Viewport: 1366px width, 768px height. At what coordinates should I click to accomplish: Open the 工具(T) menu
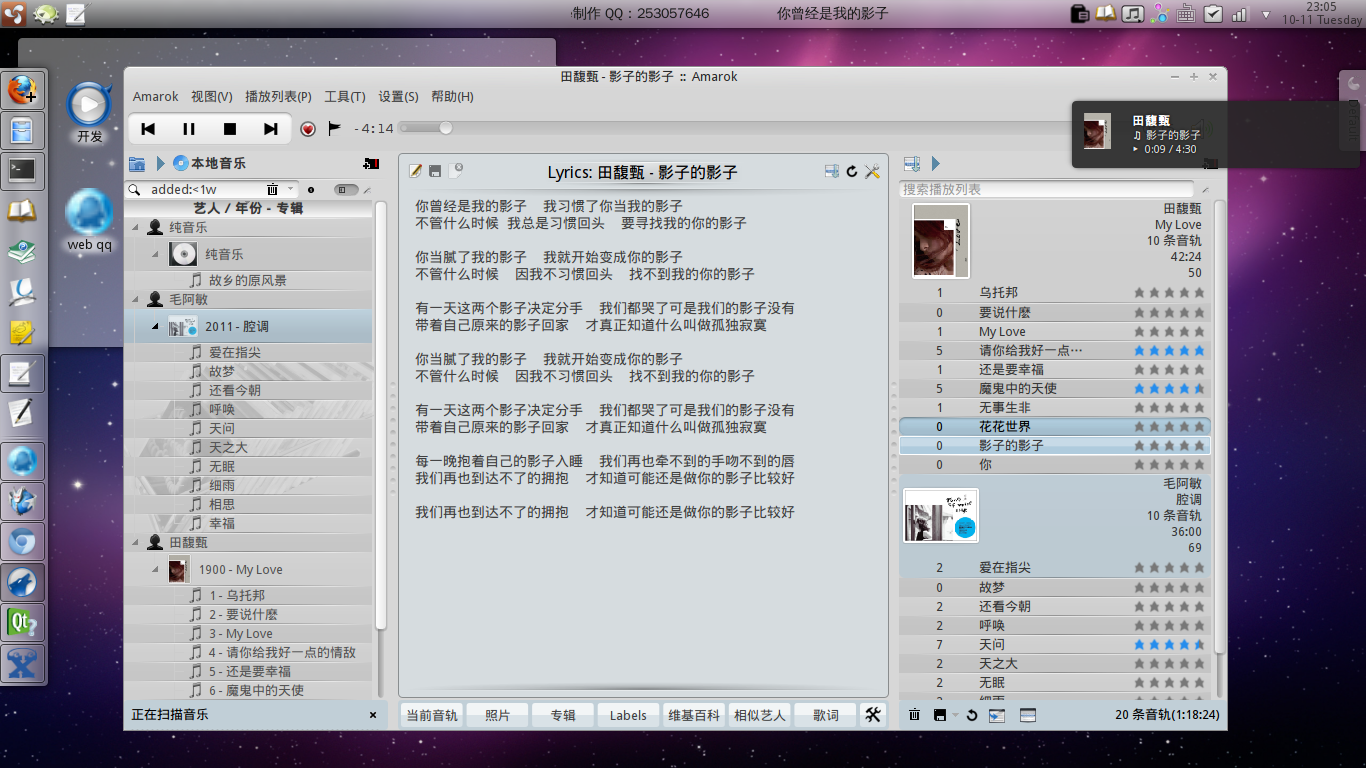(345, 97)
